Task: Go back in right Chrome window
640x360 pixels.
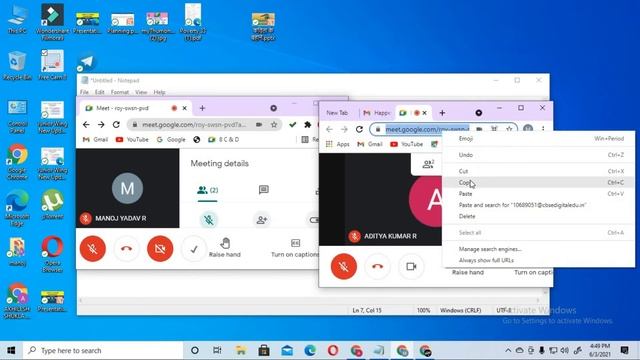Action: point(329,129)
